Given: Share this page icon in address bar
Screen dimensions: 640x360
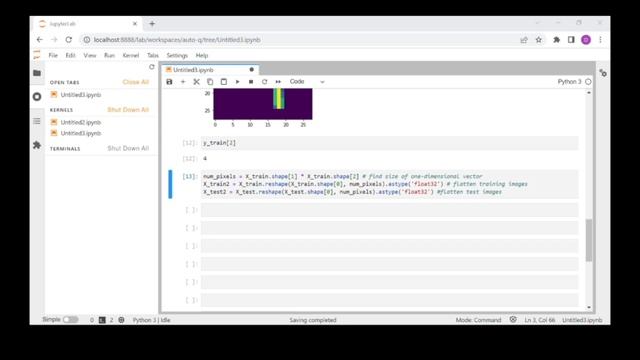Looking at the screenshot, I should click(524, 40).
